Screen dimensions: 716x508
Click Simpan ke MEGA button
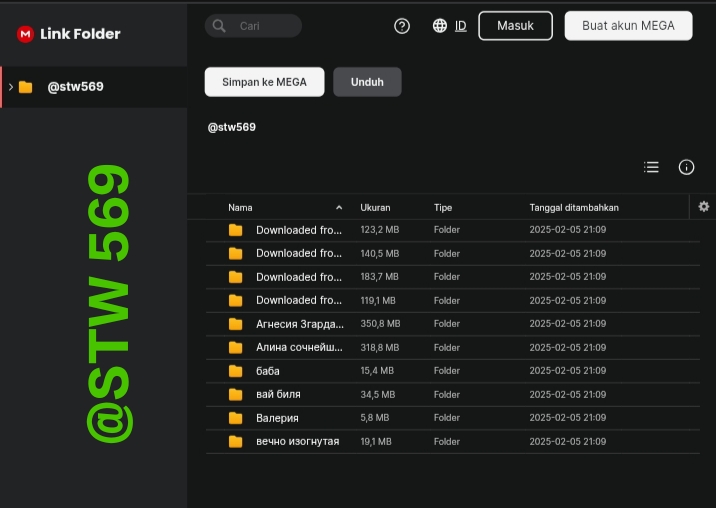(264, 82)
